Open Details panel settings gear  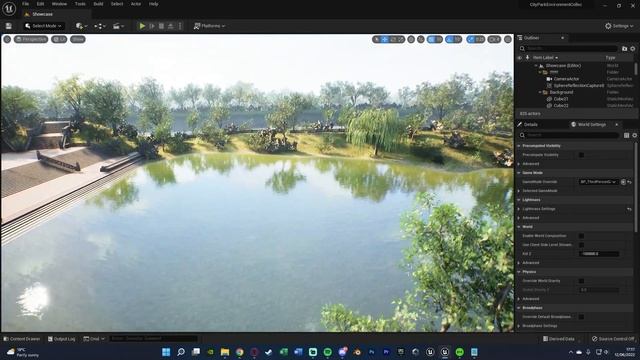(x=634, y=135)
